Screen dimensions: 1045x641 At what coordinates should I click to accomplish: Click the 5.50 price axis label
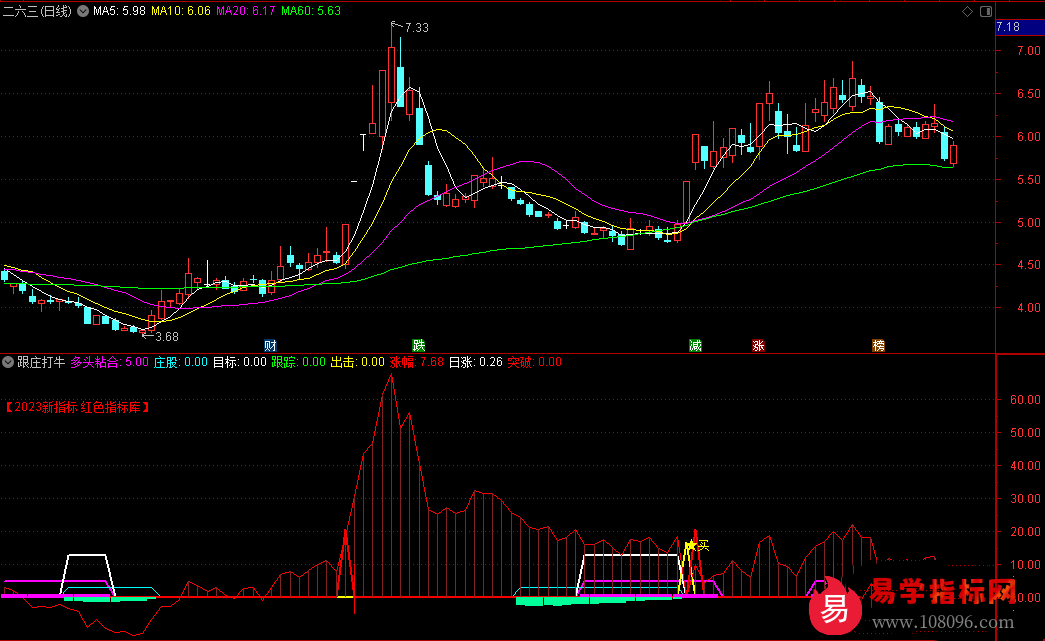[1028, 180]
